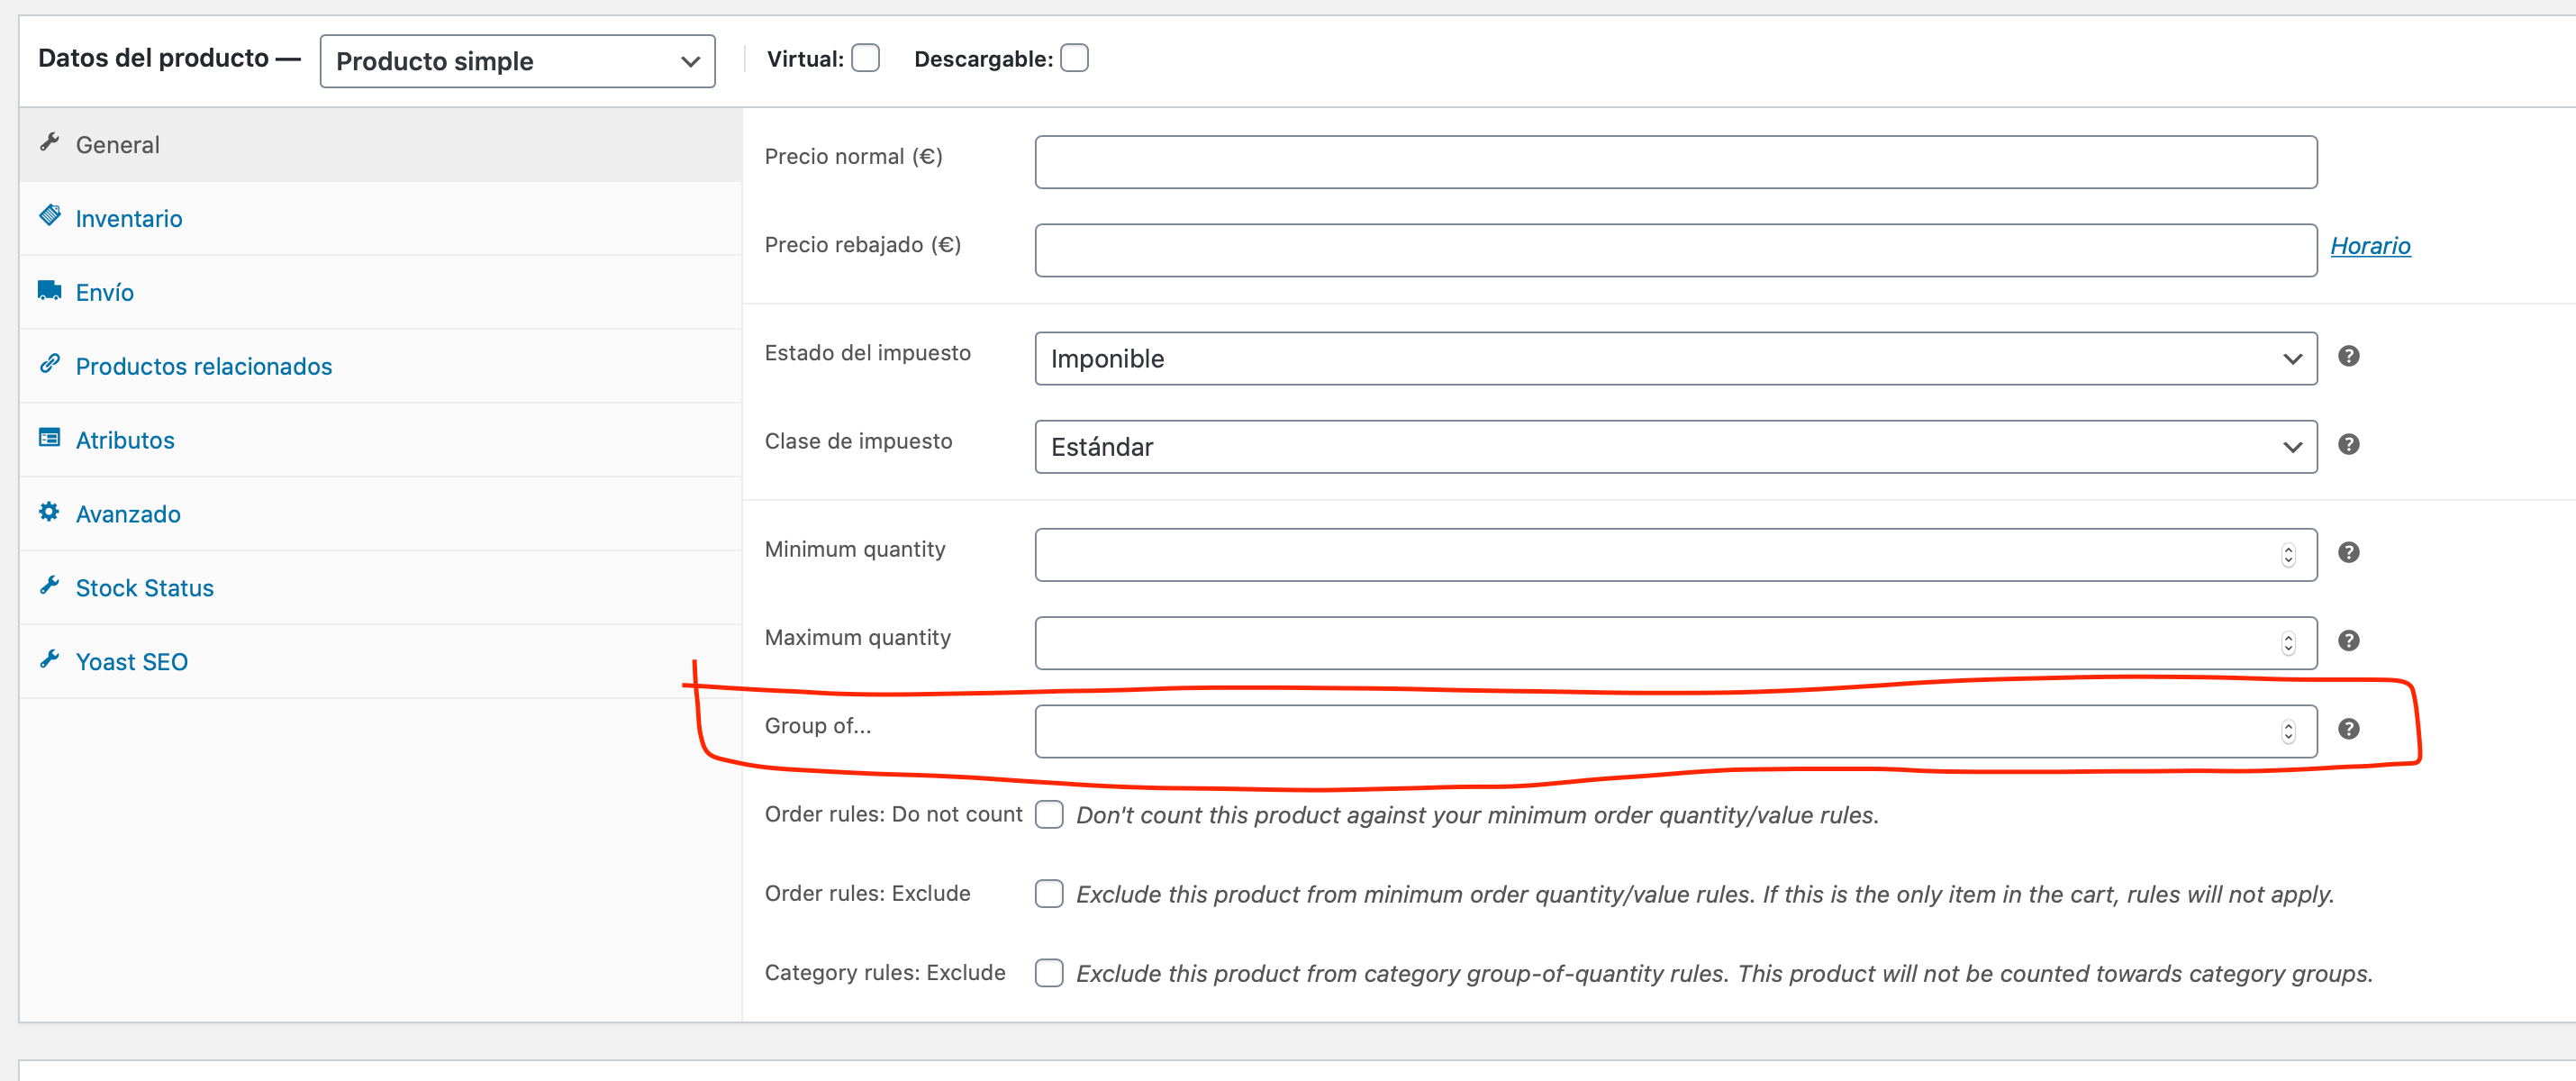This screenshot has width=2576, height=1081.
Task: Switch to the General tab
Action: point(380,145)
